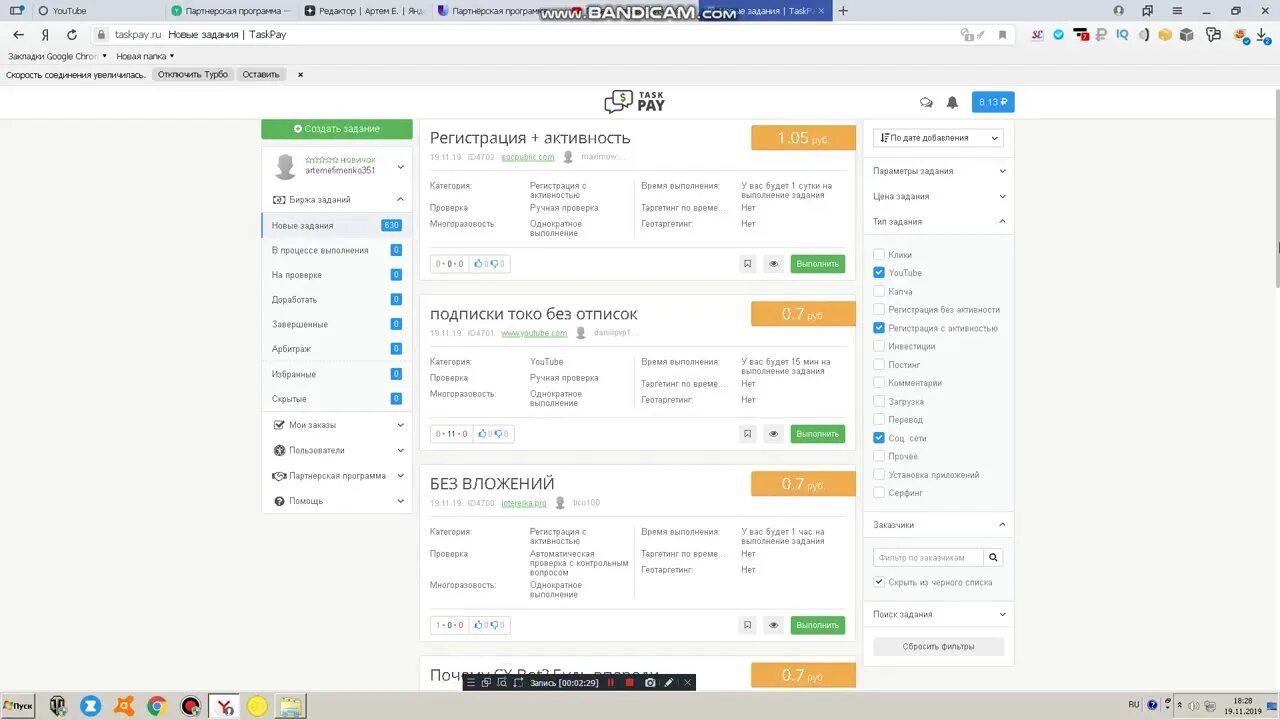
Task: Click the TaskPay logo
Action: 634,102
